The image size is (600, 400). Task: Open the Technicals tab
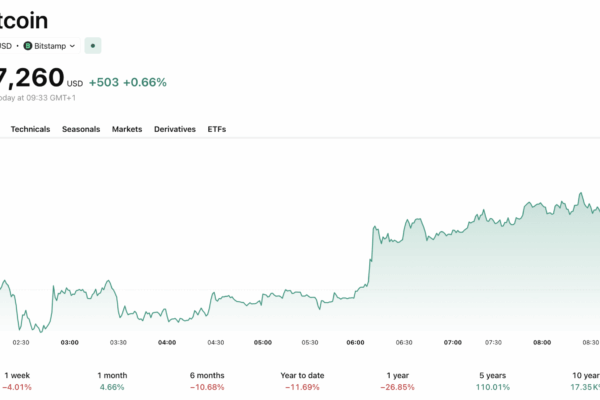point(30,129)
